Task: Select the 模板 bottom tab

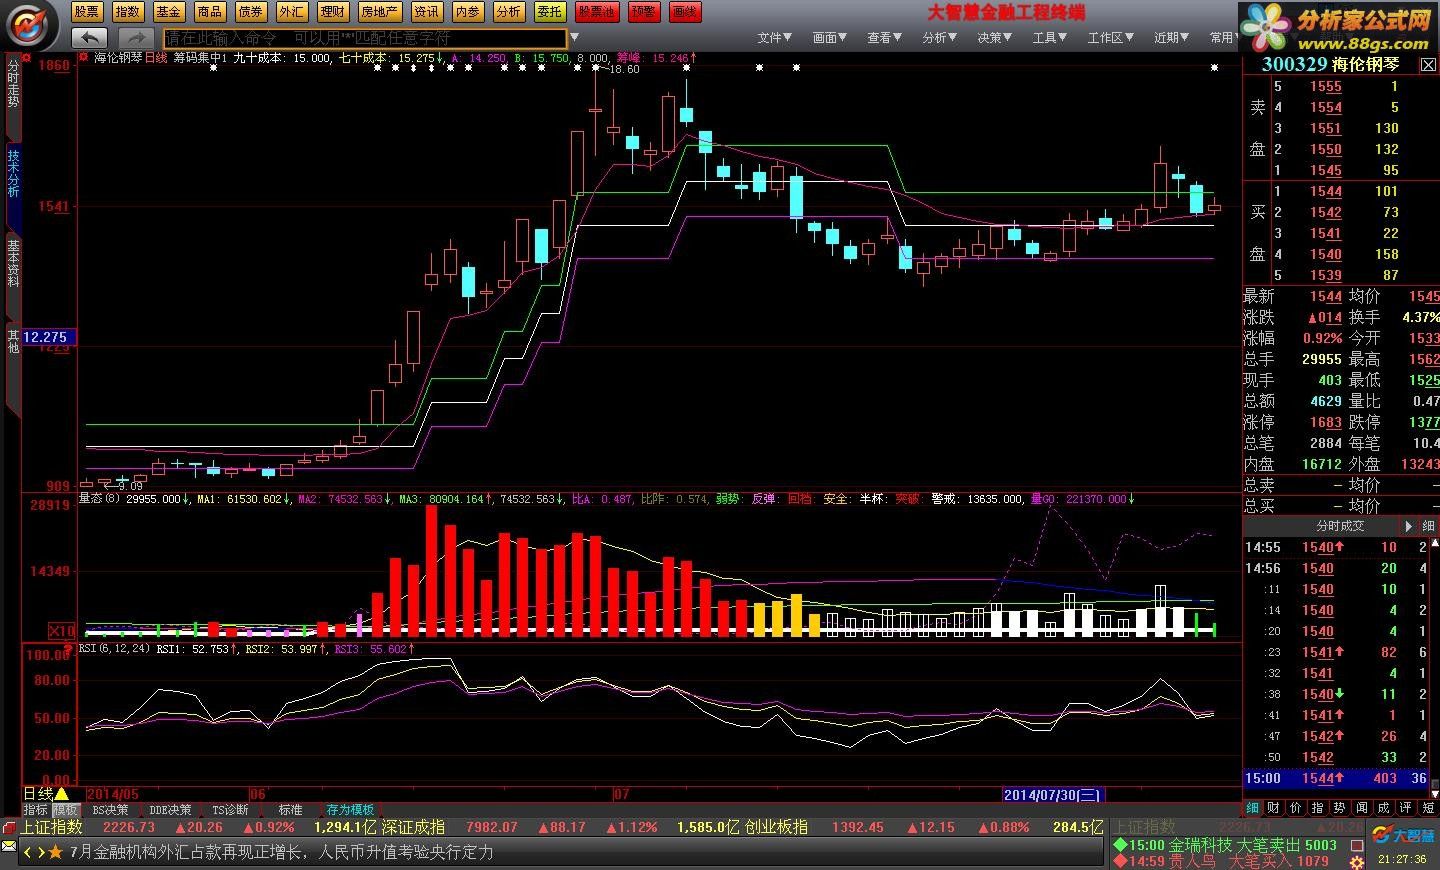Action: 65,810
